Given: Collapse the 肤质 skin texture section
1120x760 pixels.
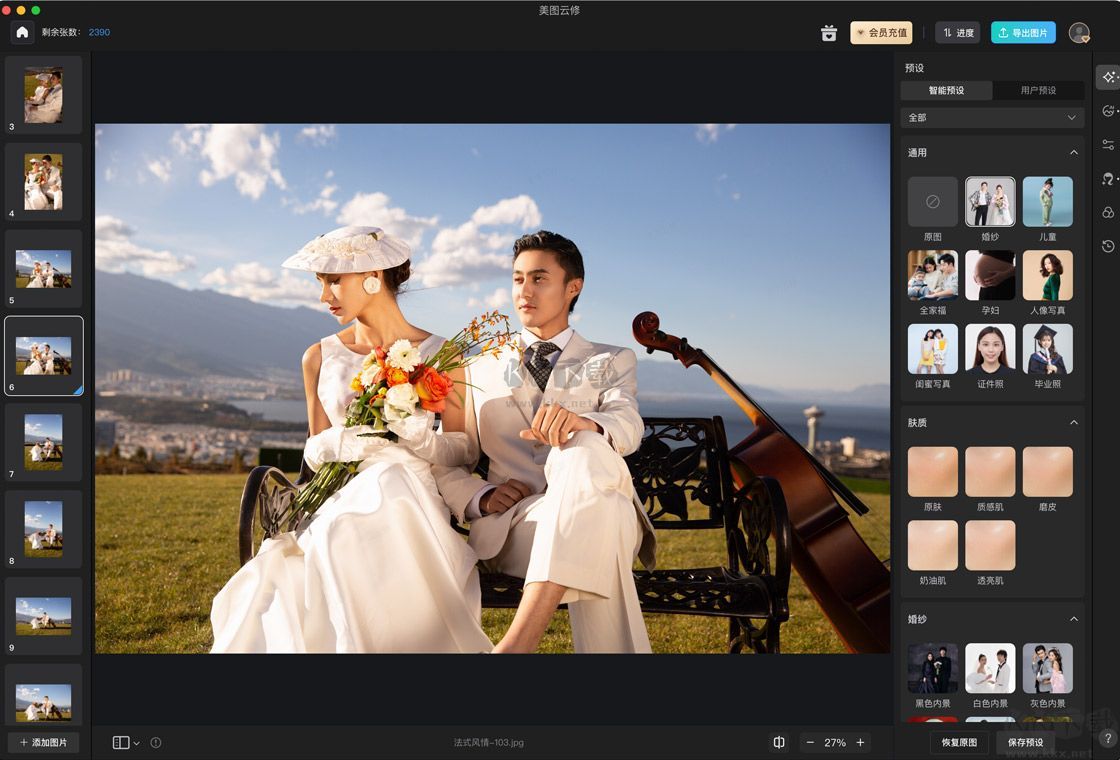Looking at the screenshot, I should coord(1073,423).
